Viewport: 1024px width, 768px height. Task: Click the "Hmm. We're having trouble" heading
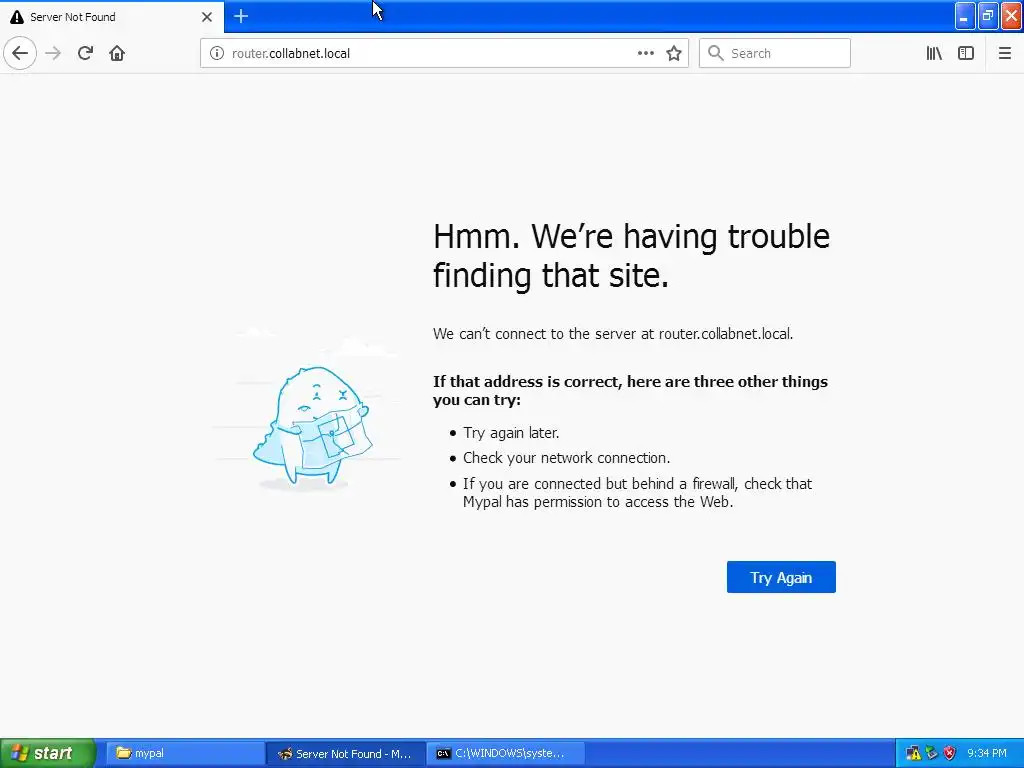click(x=632, y=236)
